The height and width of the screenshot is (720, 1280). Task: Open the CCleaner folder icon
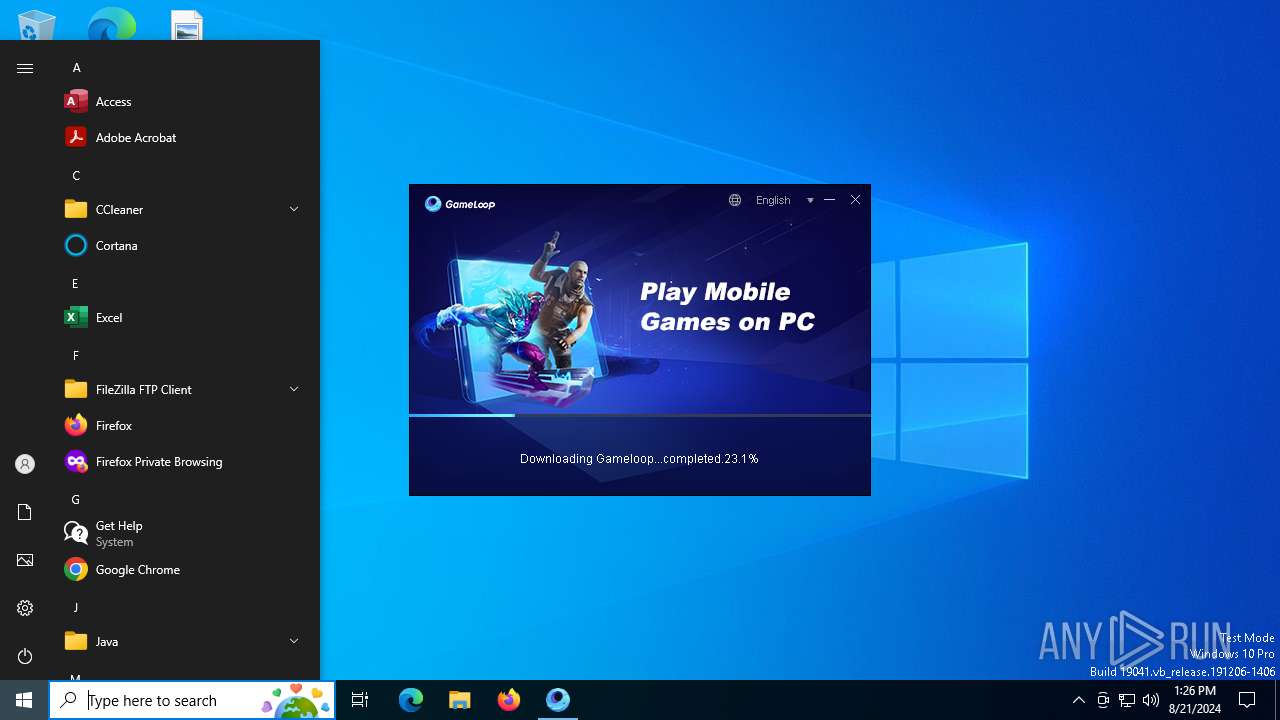coord(76,209)
